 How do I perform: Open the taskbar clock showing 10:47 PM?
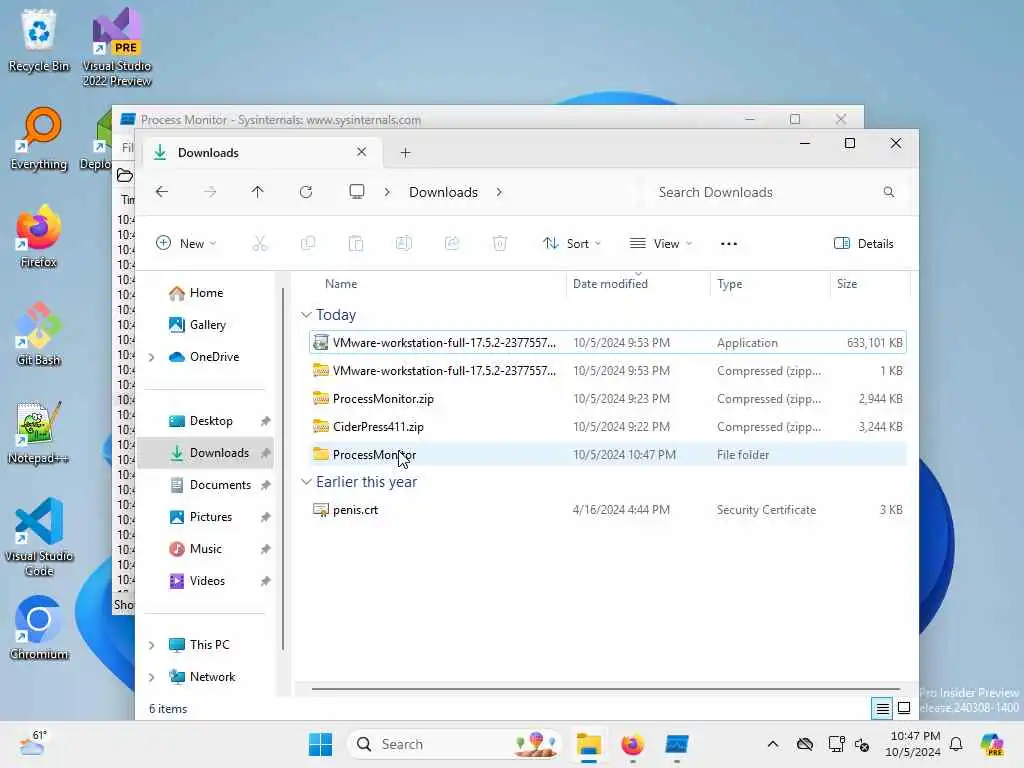pos(913,744)
